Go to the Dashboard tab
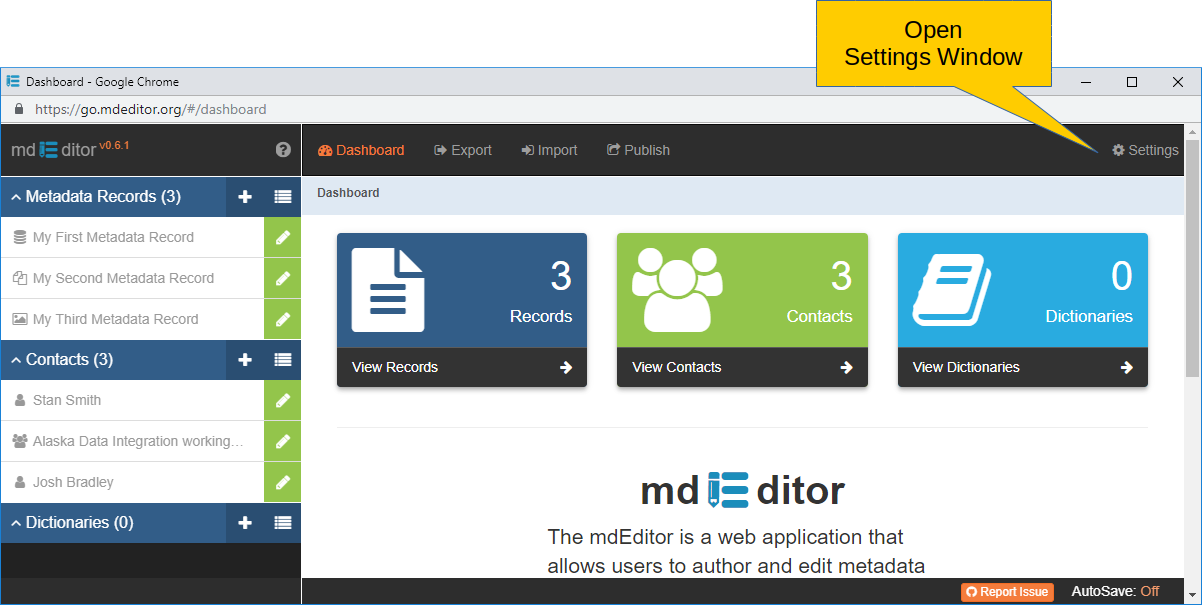Viewport: 1202px width, 605px height. 361,150
